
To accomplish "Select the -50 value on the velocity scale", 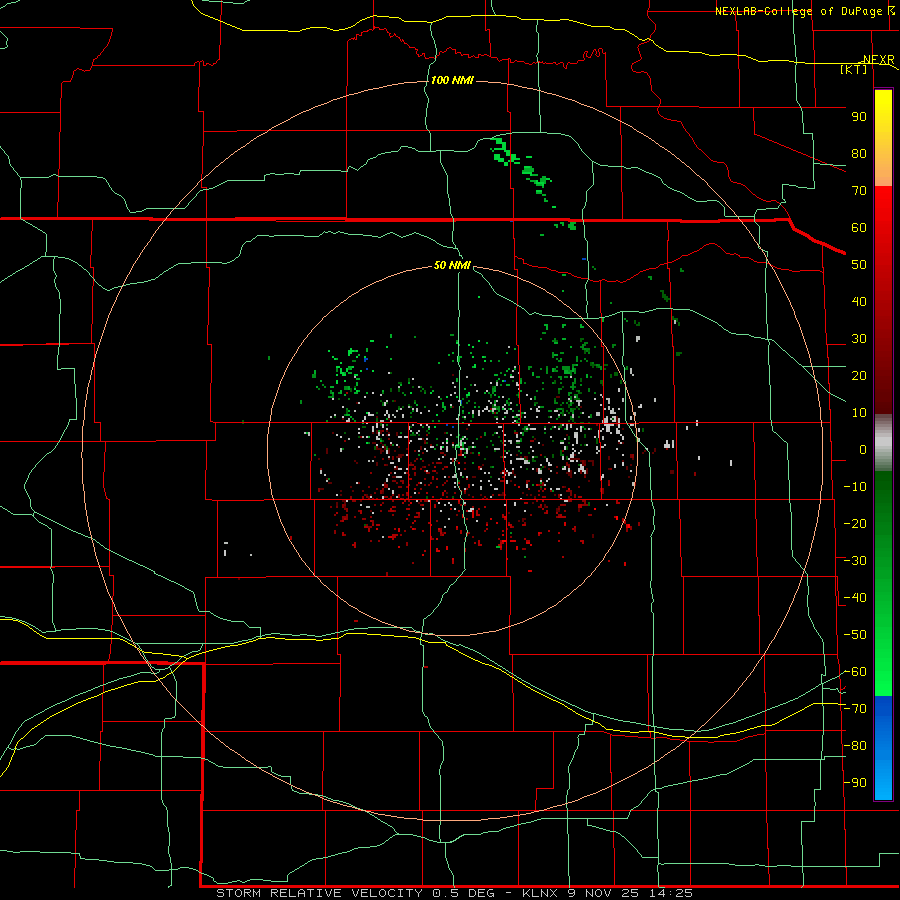I will (855, 635).
